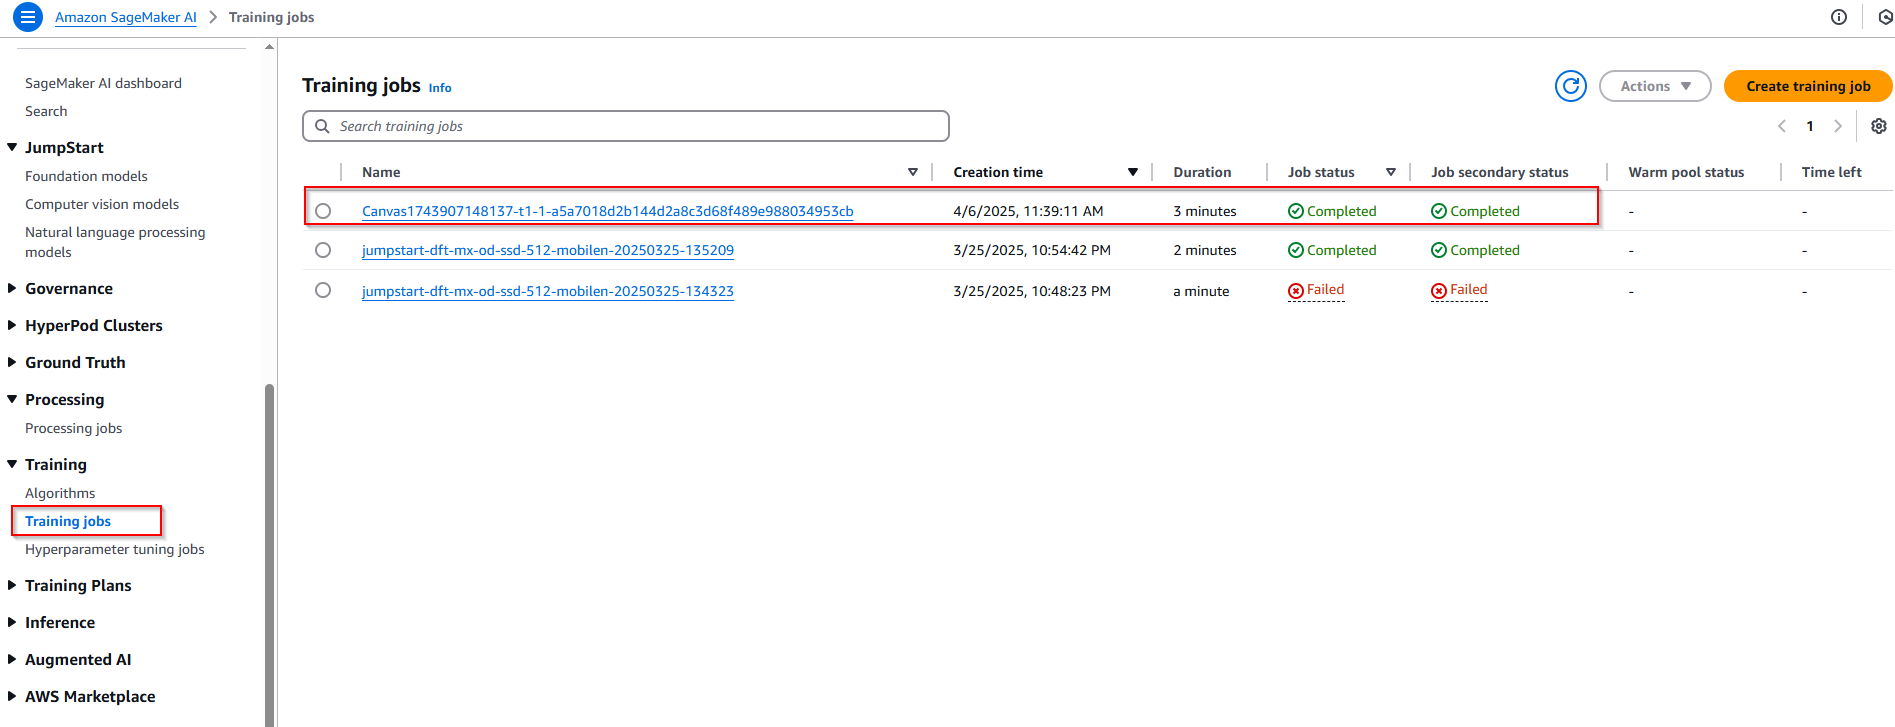
Task: Expand the Training Plans section
Action: pyautogui.click(x=12, y=585)
